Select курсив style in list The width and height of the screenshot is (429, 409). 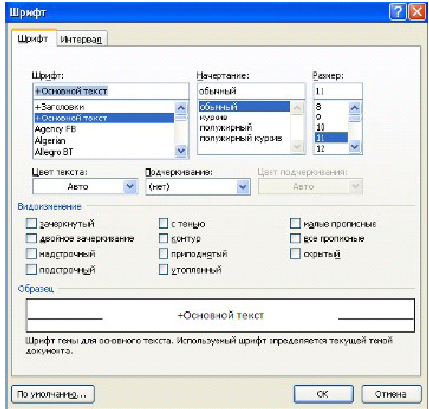click(244, 117)
